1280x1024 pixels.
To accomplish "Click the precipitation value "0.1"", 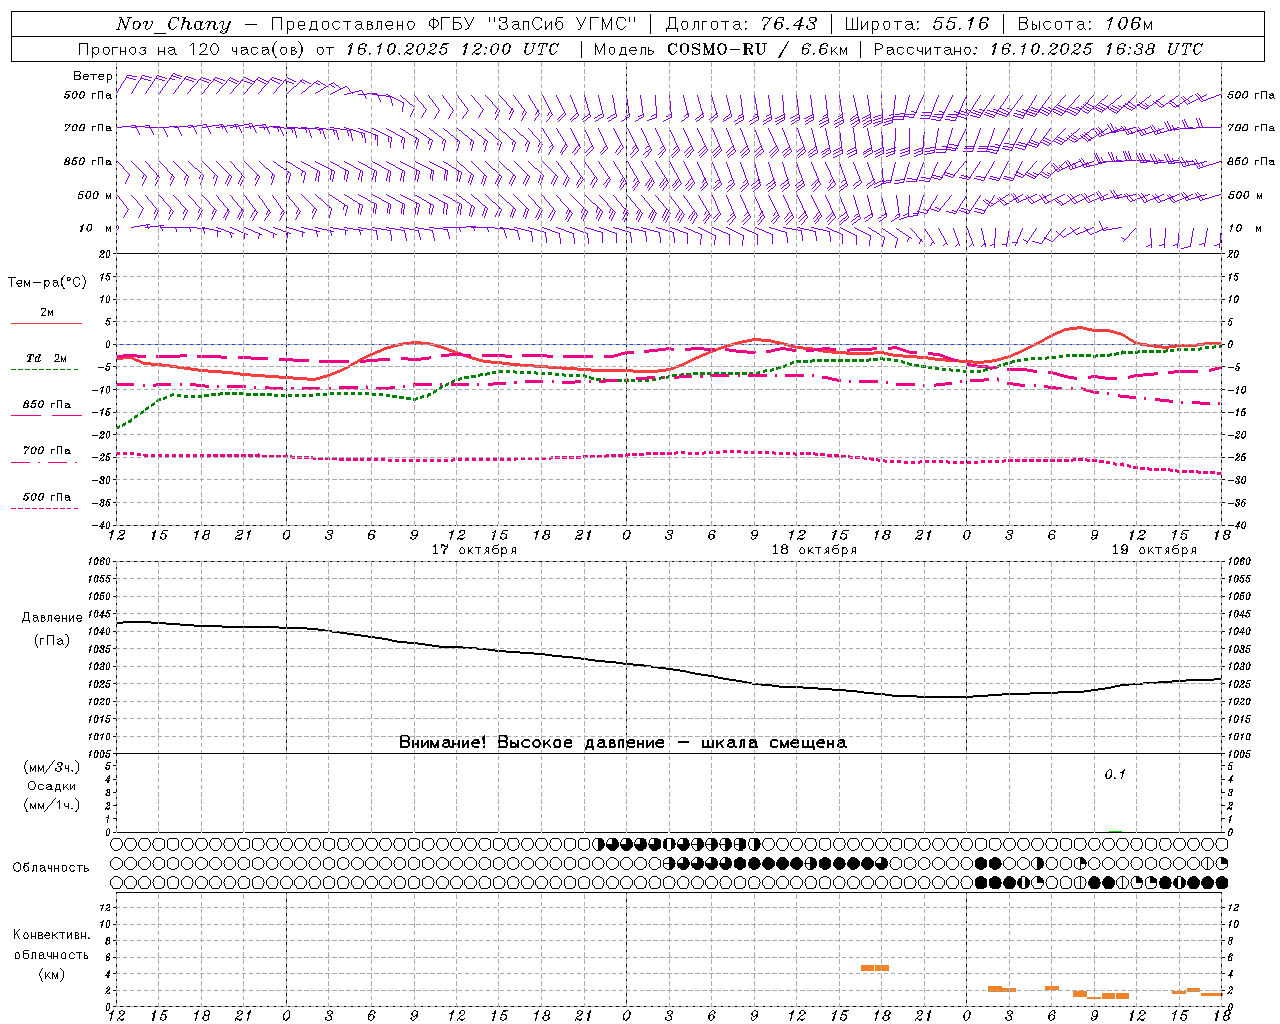I will [x=1115, y=774].
